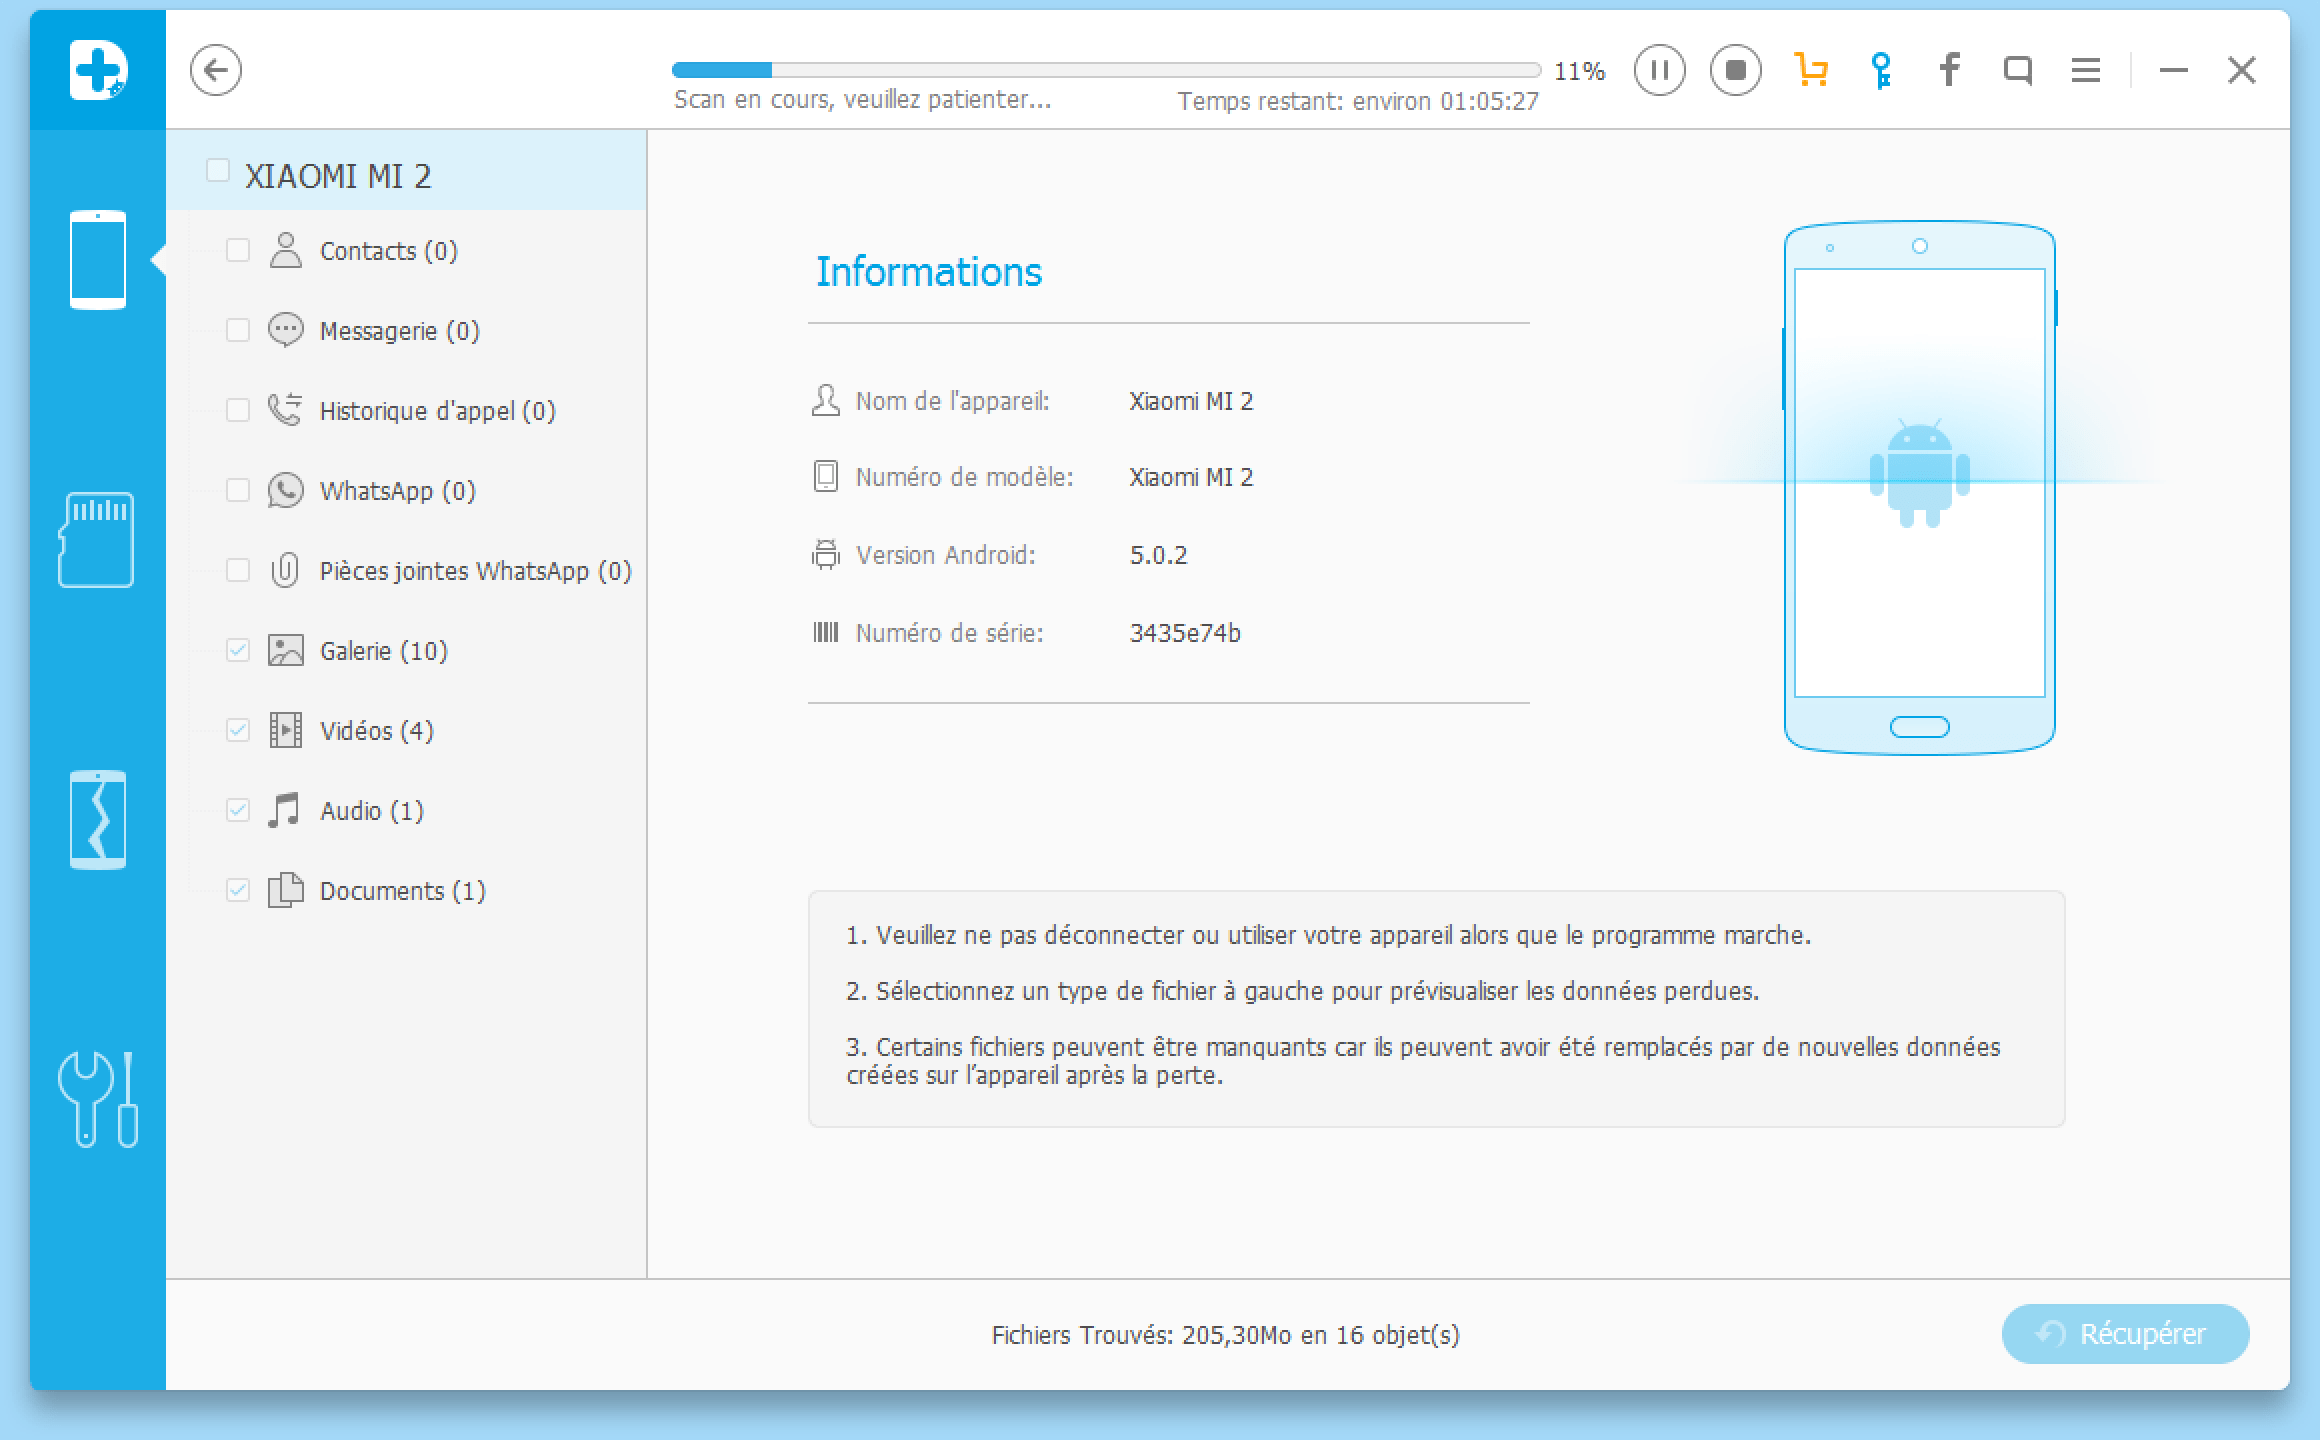
Task: Click the Contacts person icon
Action: [286, 250]
